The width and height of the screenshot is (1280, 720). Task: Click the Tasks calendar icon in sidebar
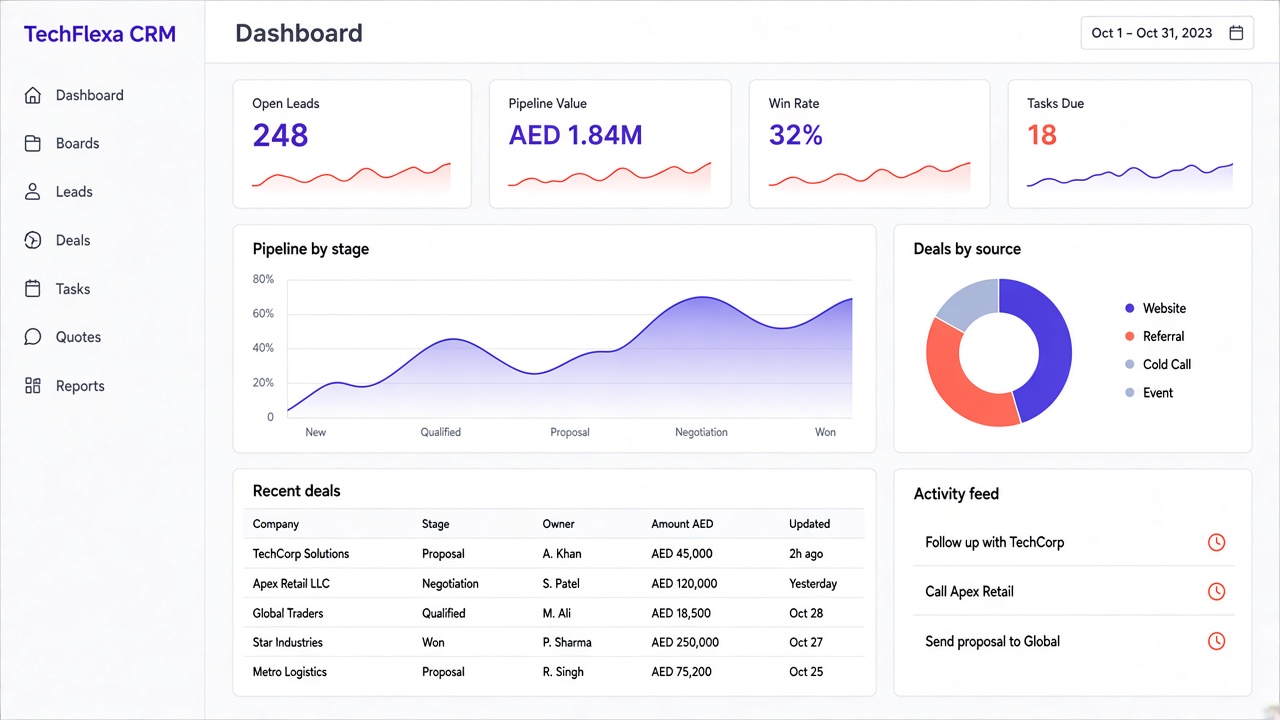(33, 289)
